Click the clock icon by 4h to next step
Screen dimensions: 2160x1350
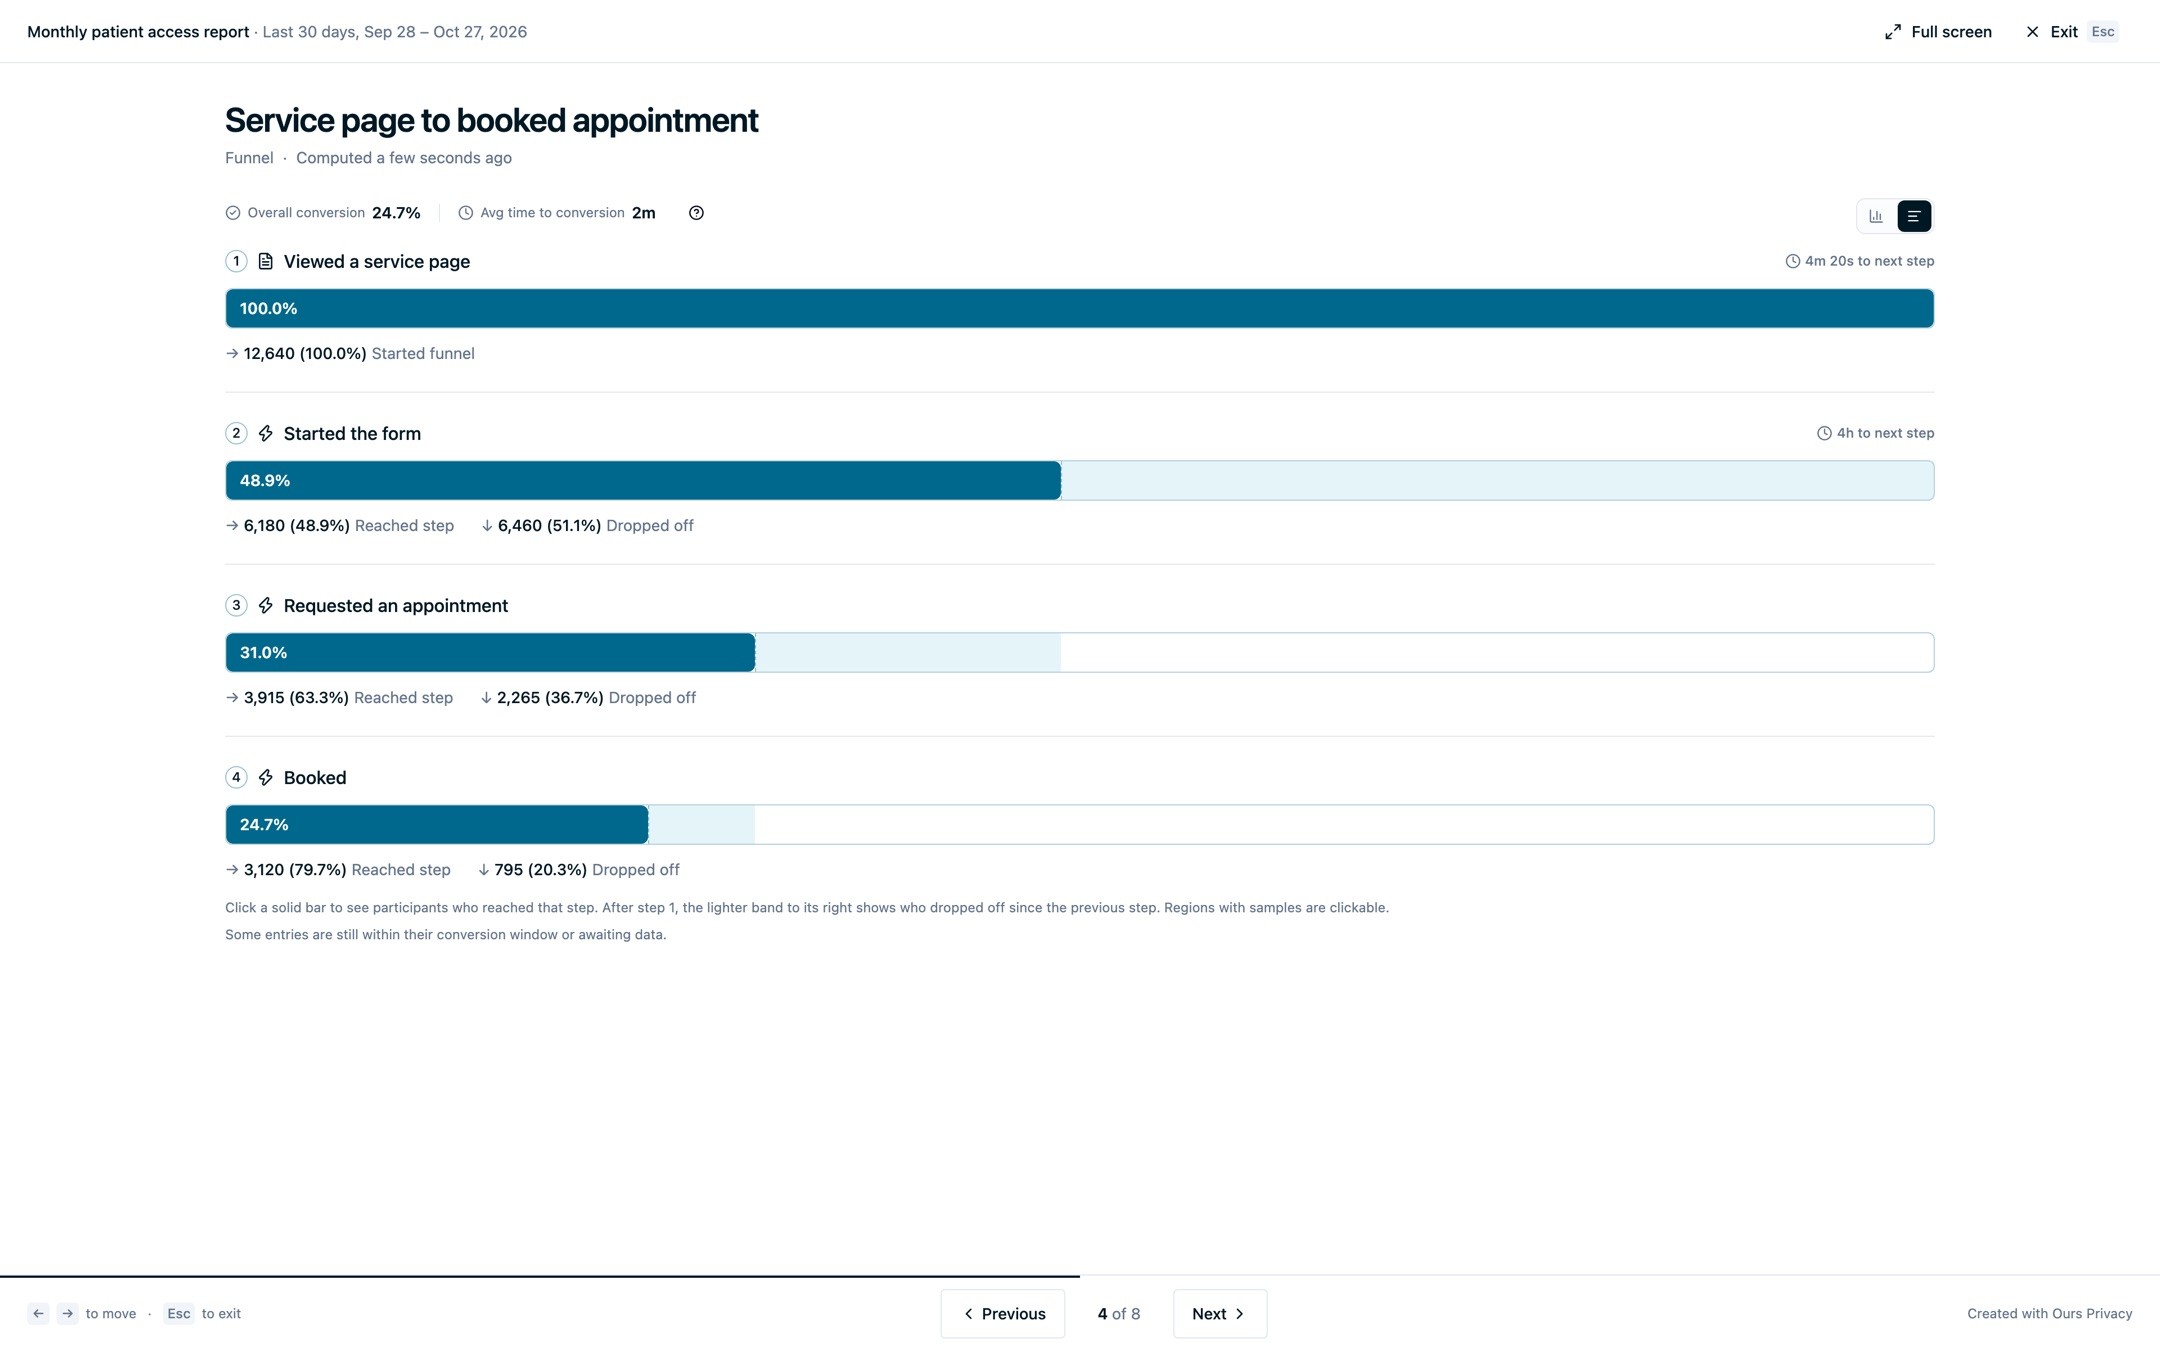(1824, 433)
